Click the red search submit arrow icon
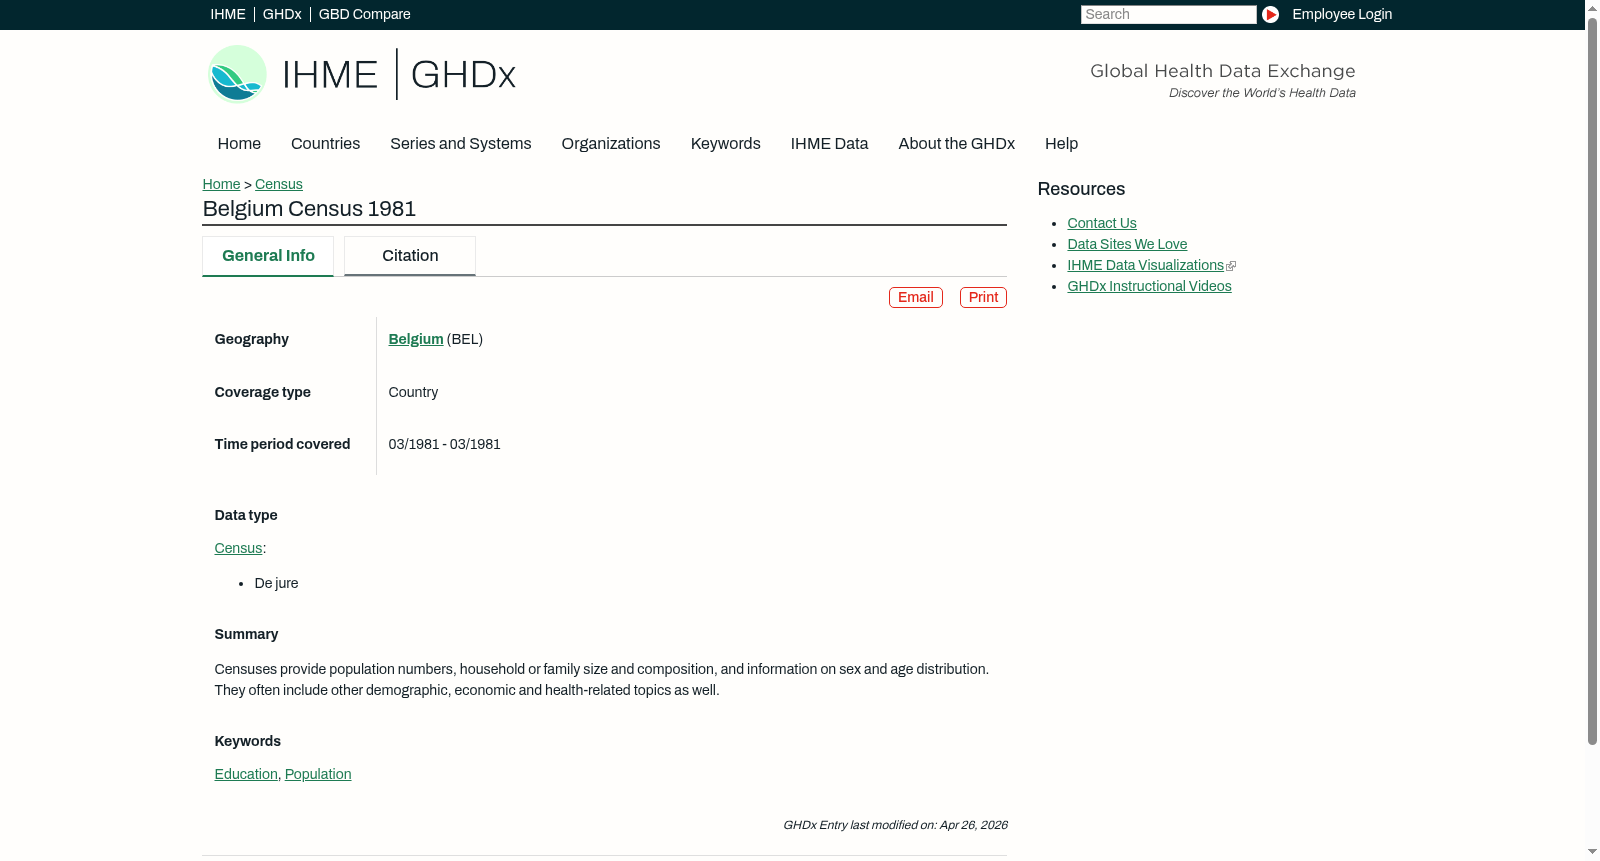Viewport: 1600px width, 861px height. [1270, 14]
